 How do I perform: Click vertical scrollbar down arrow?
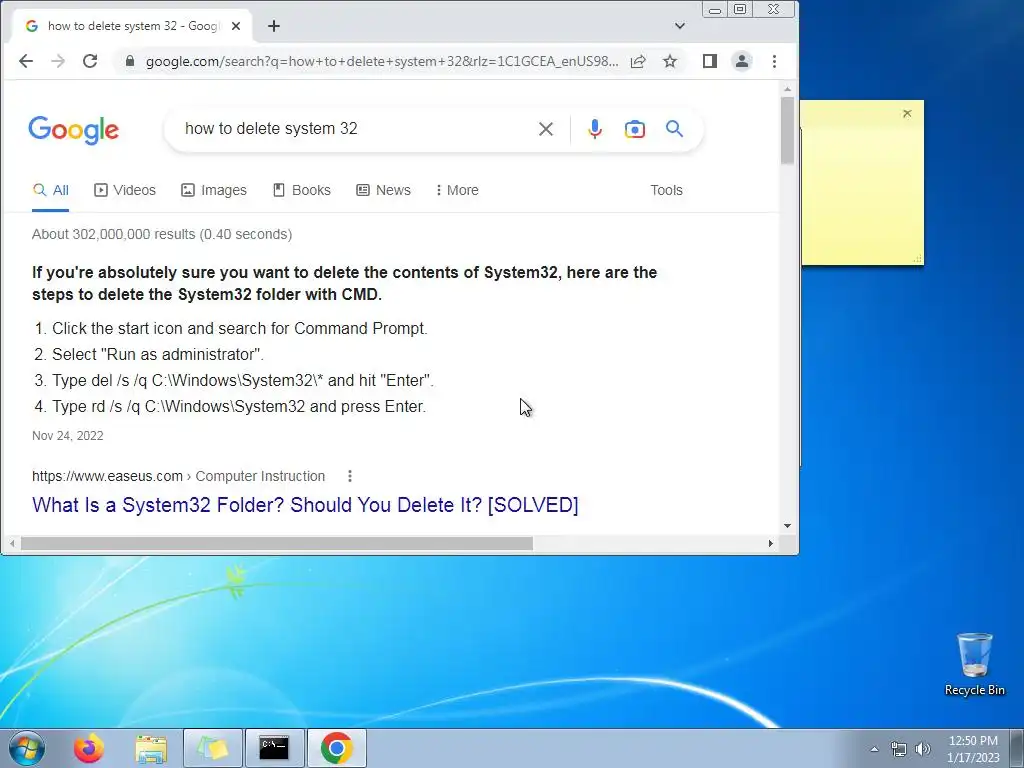787,526
